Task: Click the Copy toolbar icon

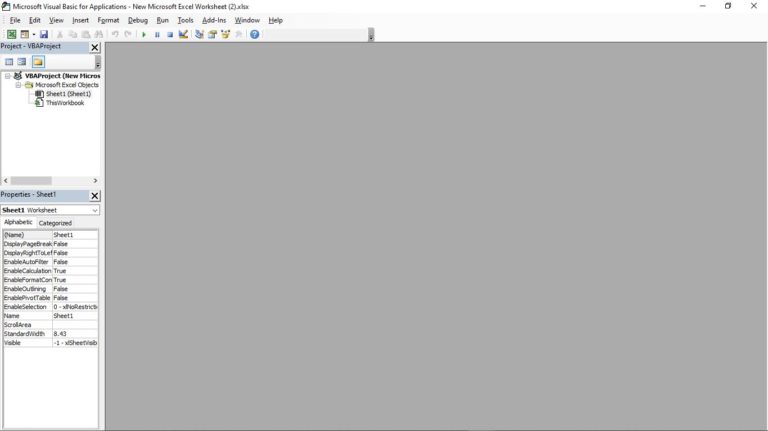Action: (x=72, y=34)
